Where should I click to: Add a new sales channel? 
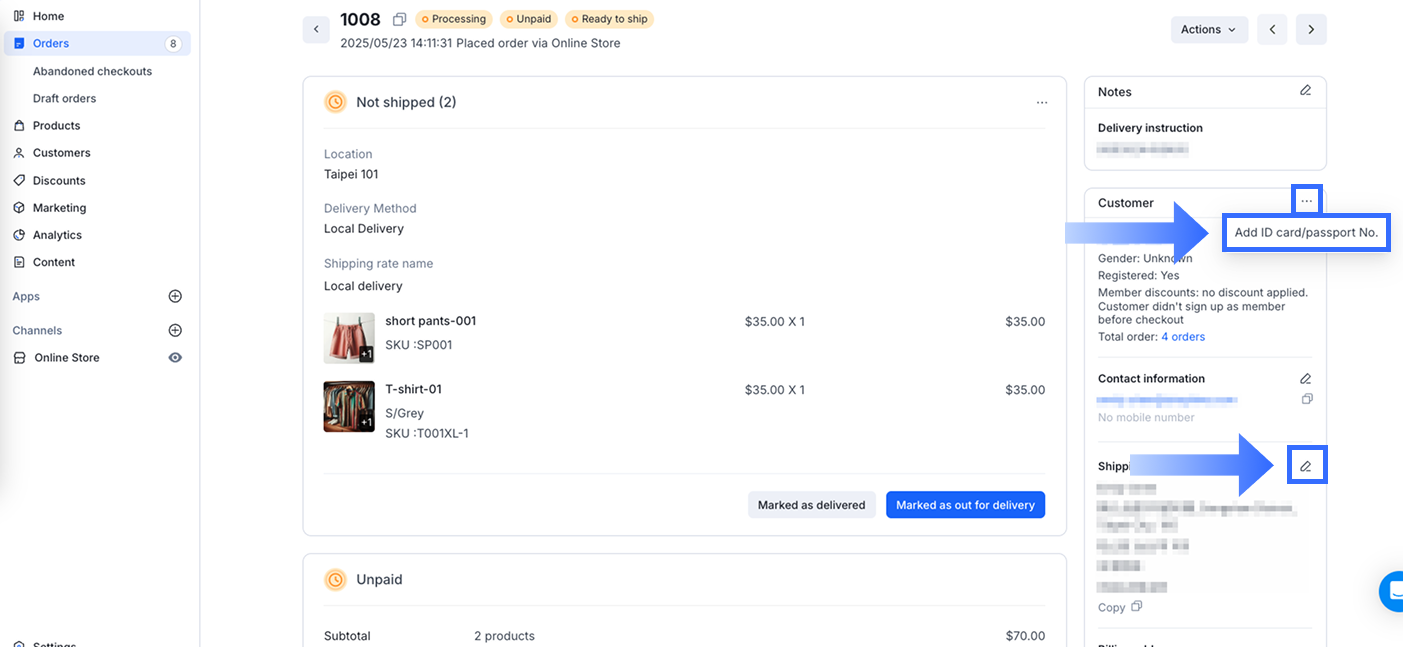175,330
